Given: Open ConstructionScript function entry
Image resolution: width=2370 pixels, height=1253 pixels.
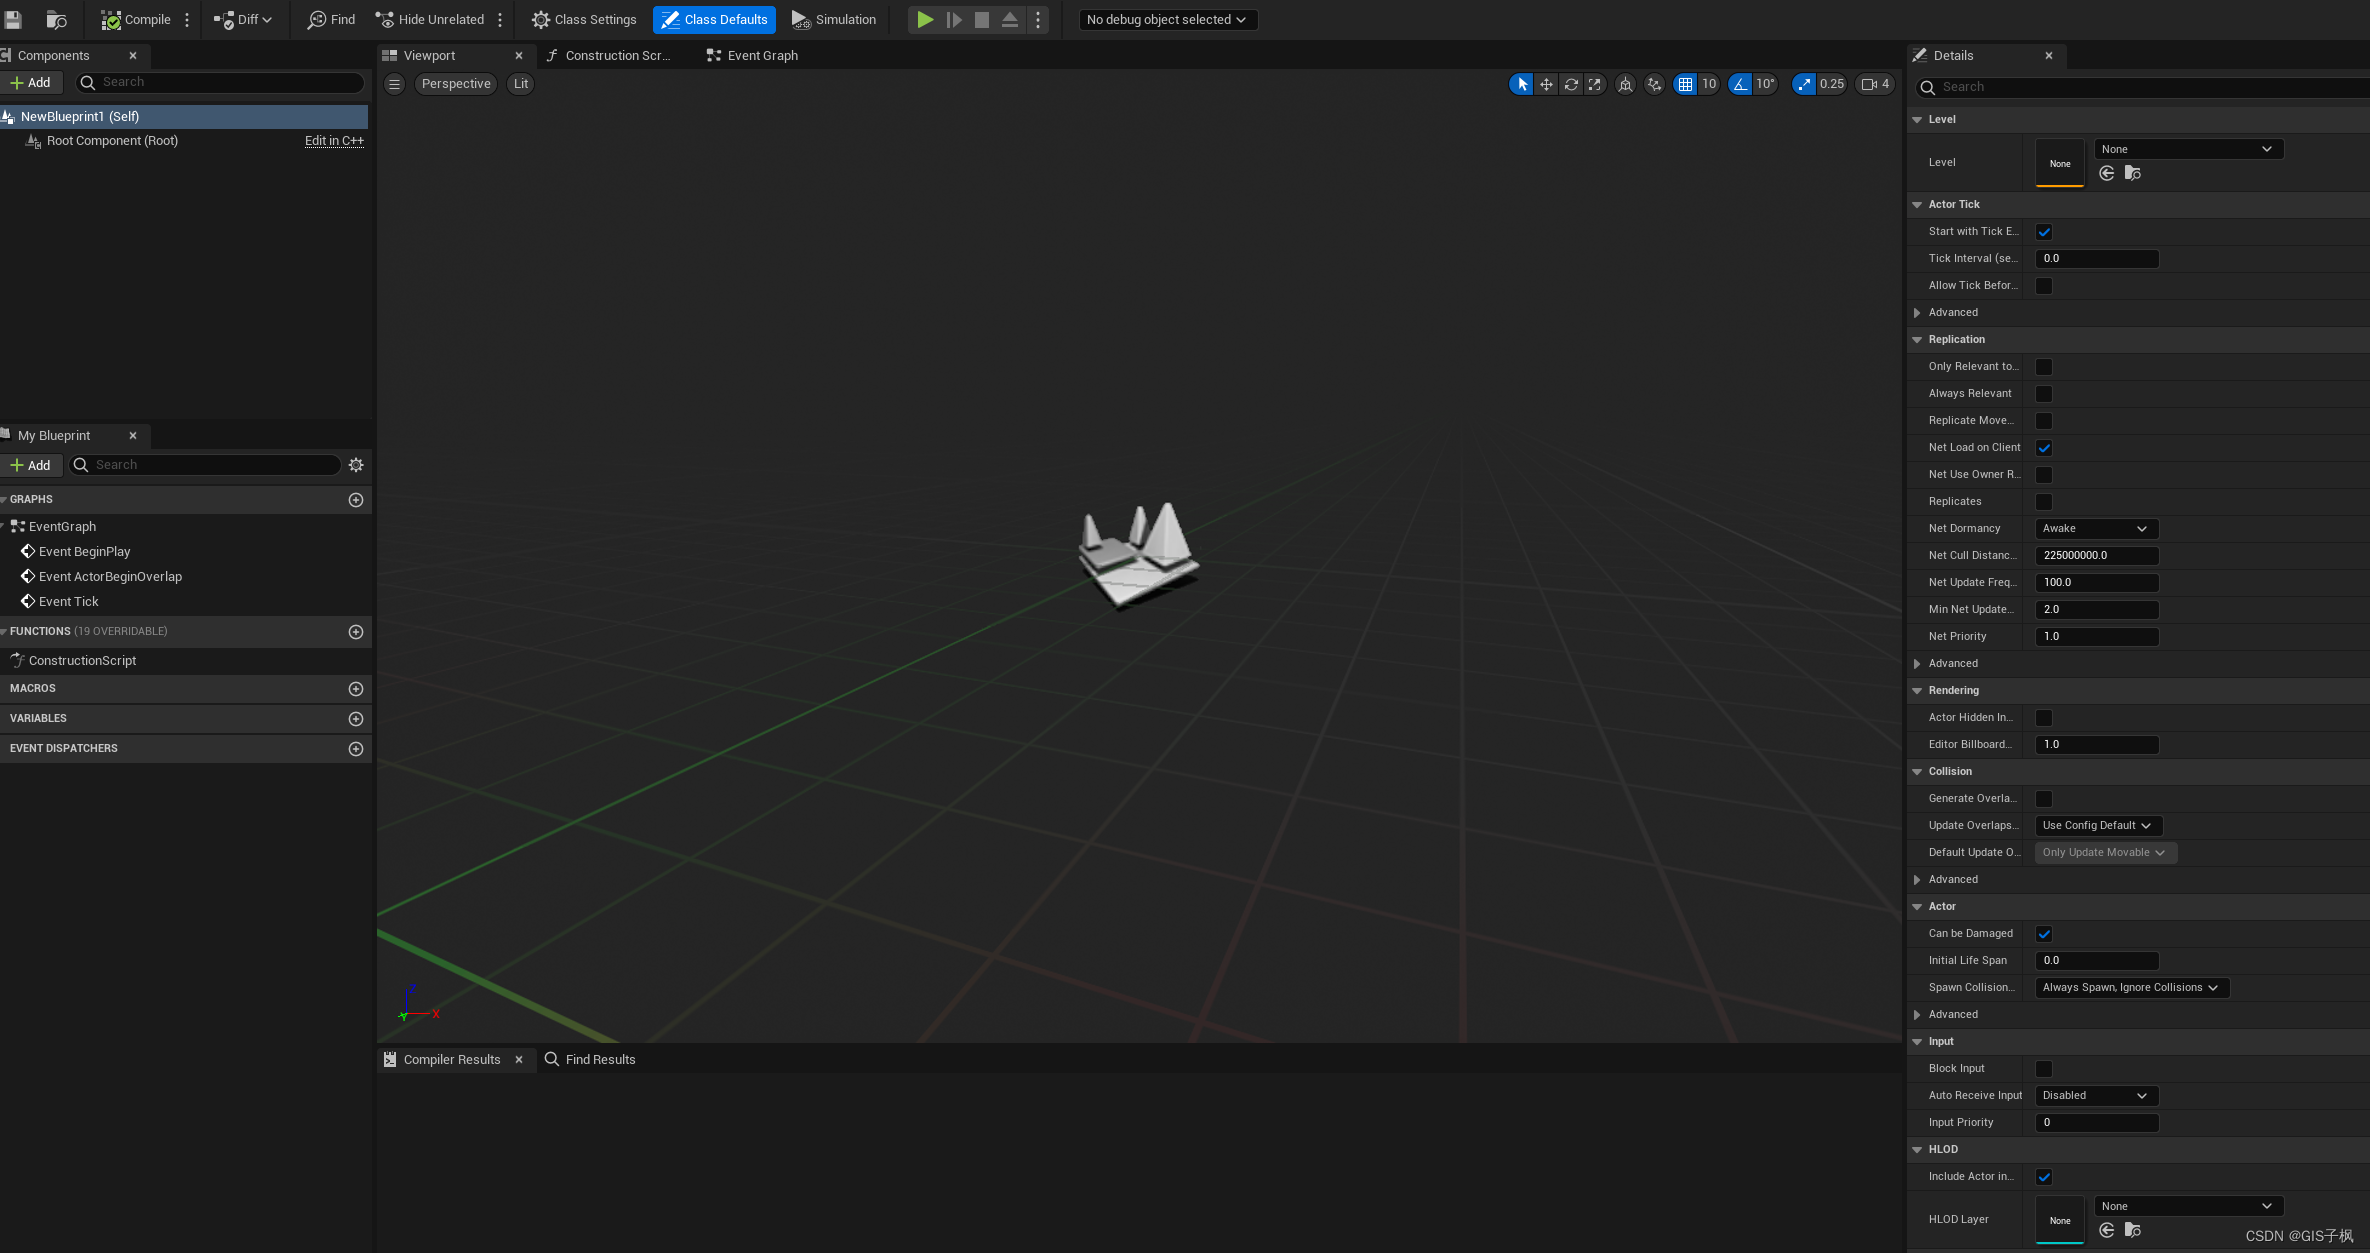Looking at the screenshot, I should [83, 661].
